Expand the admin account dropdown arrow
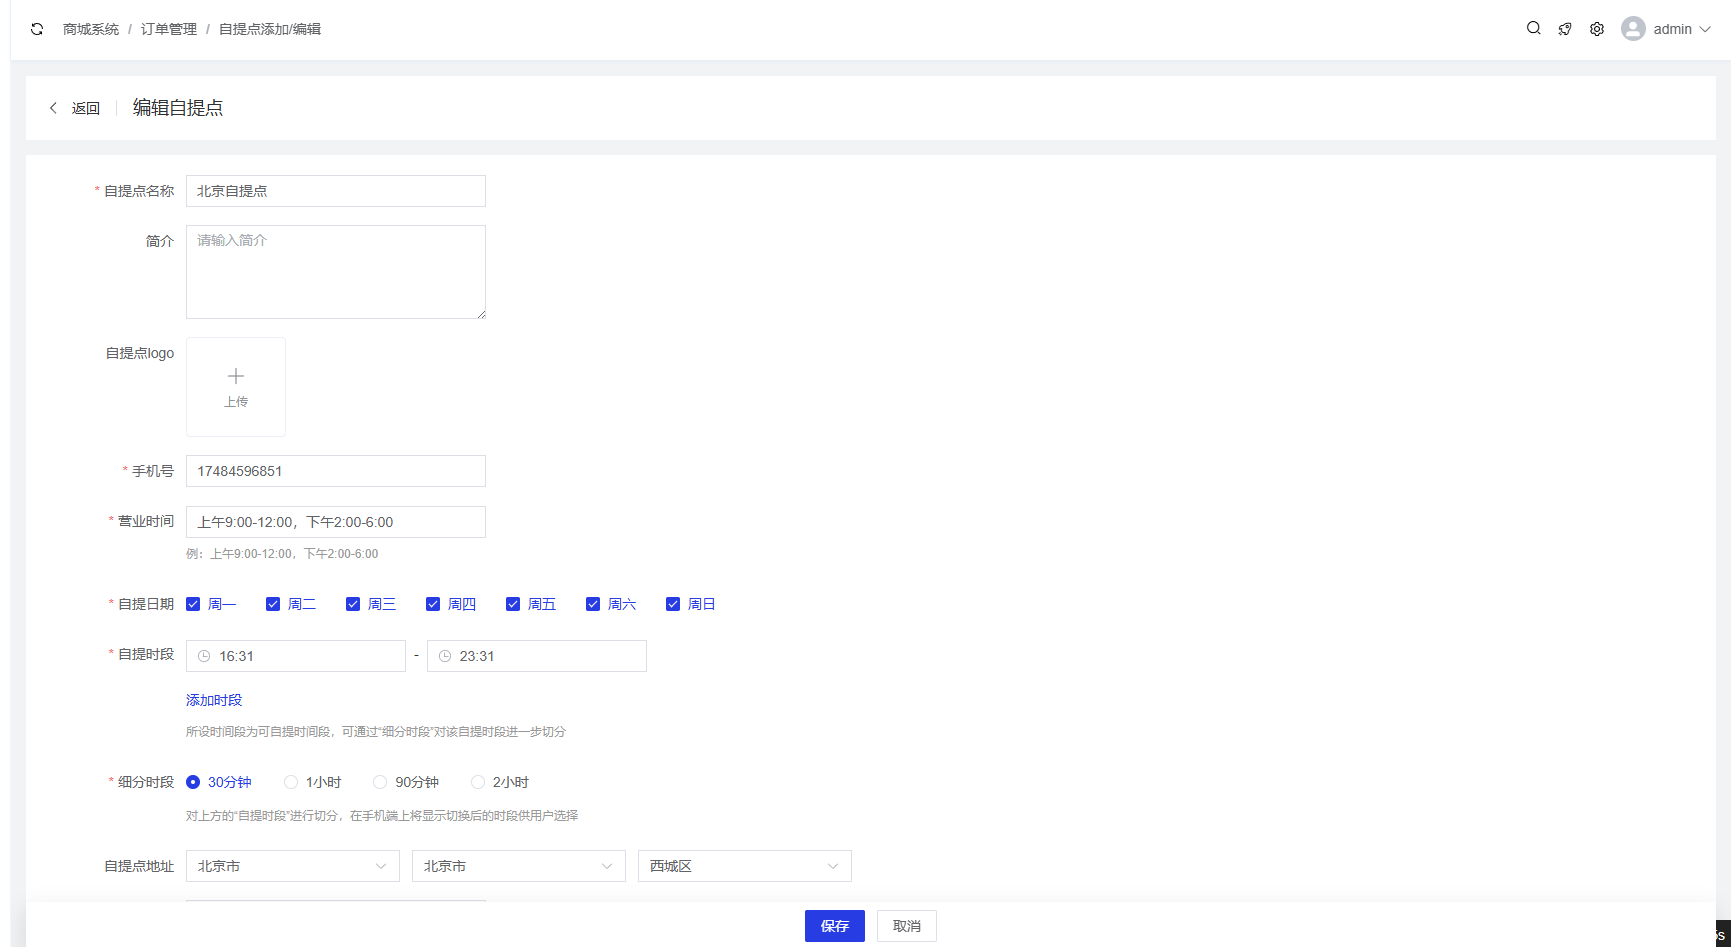This screenshot has width=1731, height=947. coord(1705,29)
